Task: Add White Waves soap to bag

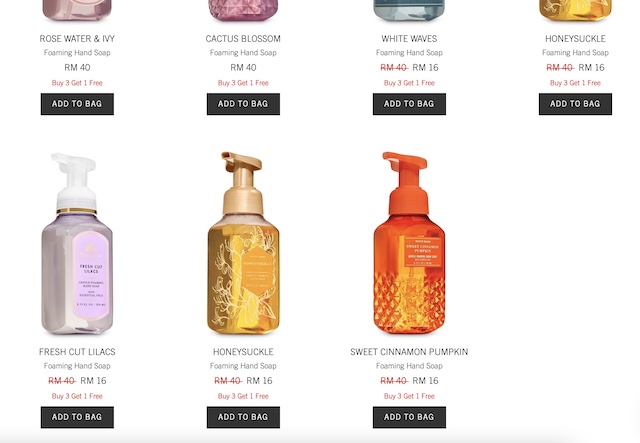Action: (409, 104)
